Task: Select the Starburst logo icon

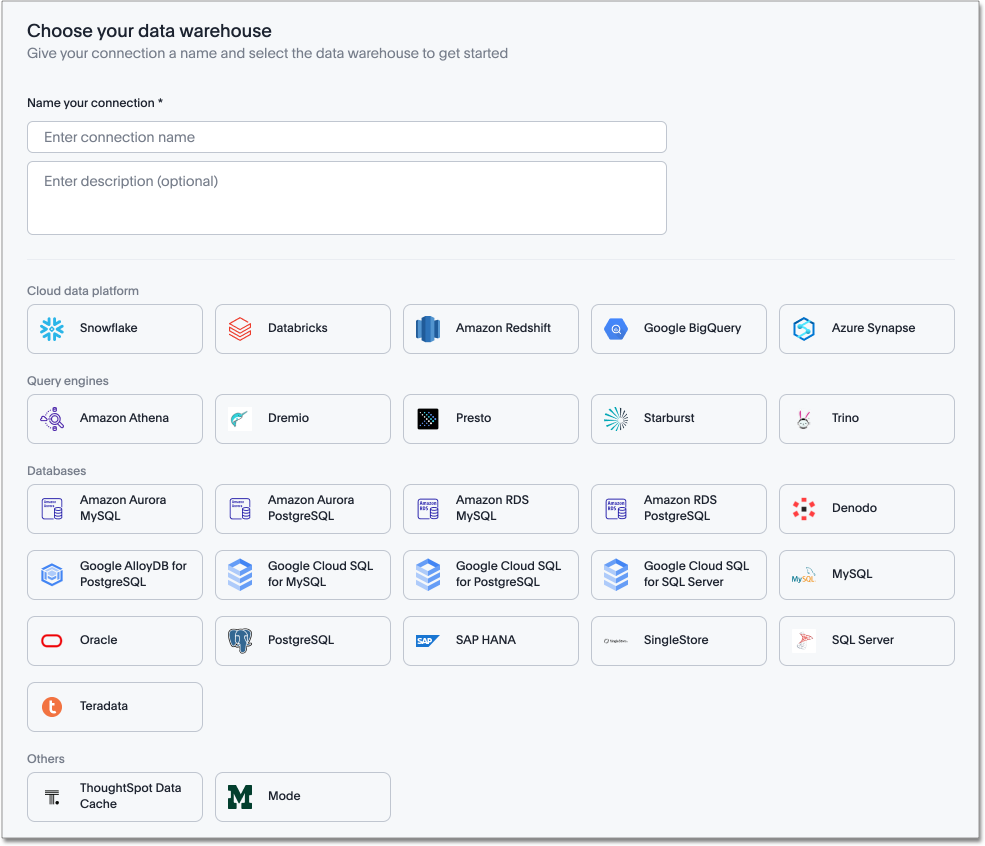Action: 616,419
